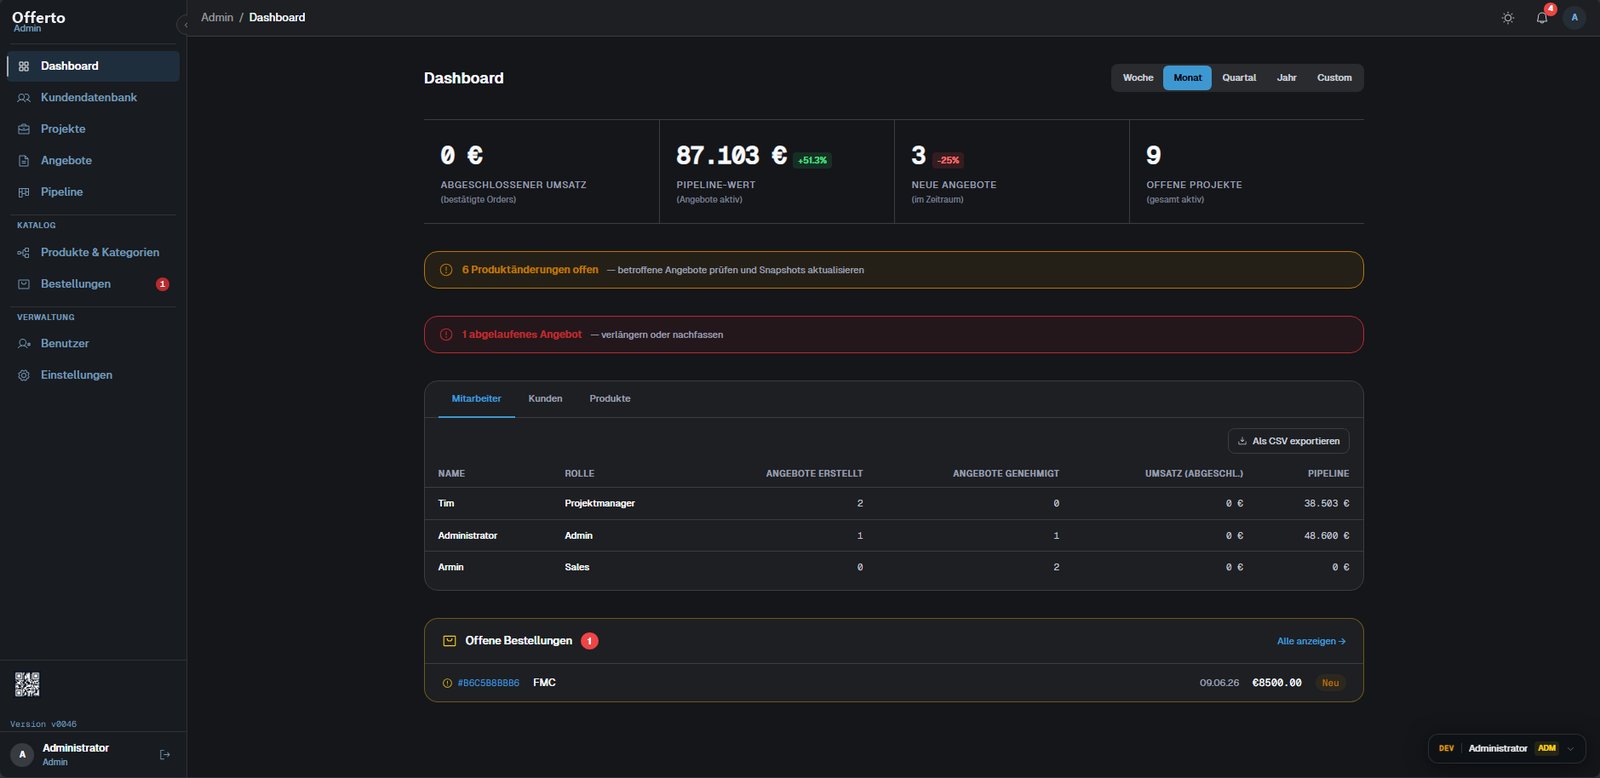1600x778 pixels.
Task: Click the Kundendatenbank people icon
Action: click(x=24, y=98)
